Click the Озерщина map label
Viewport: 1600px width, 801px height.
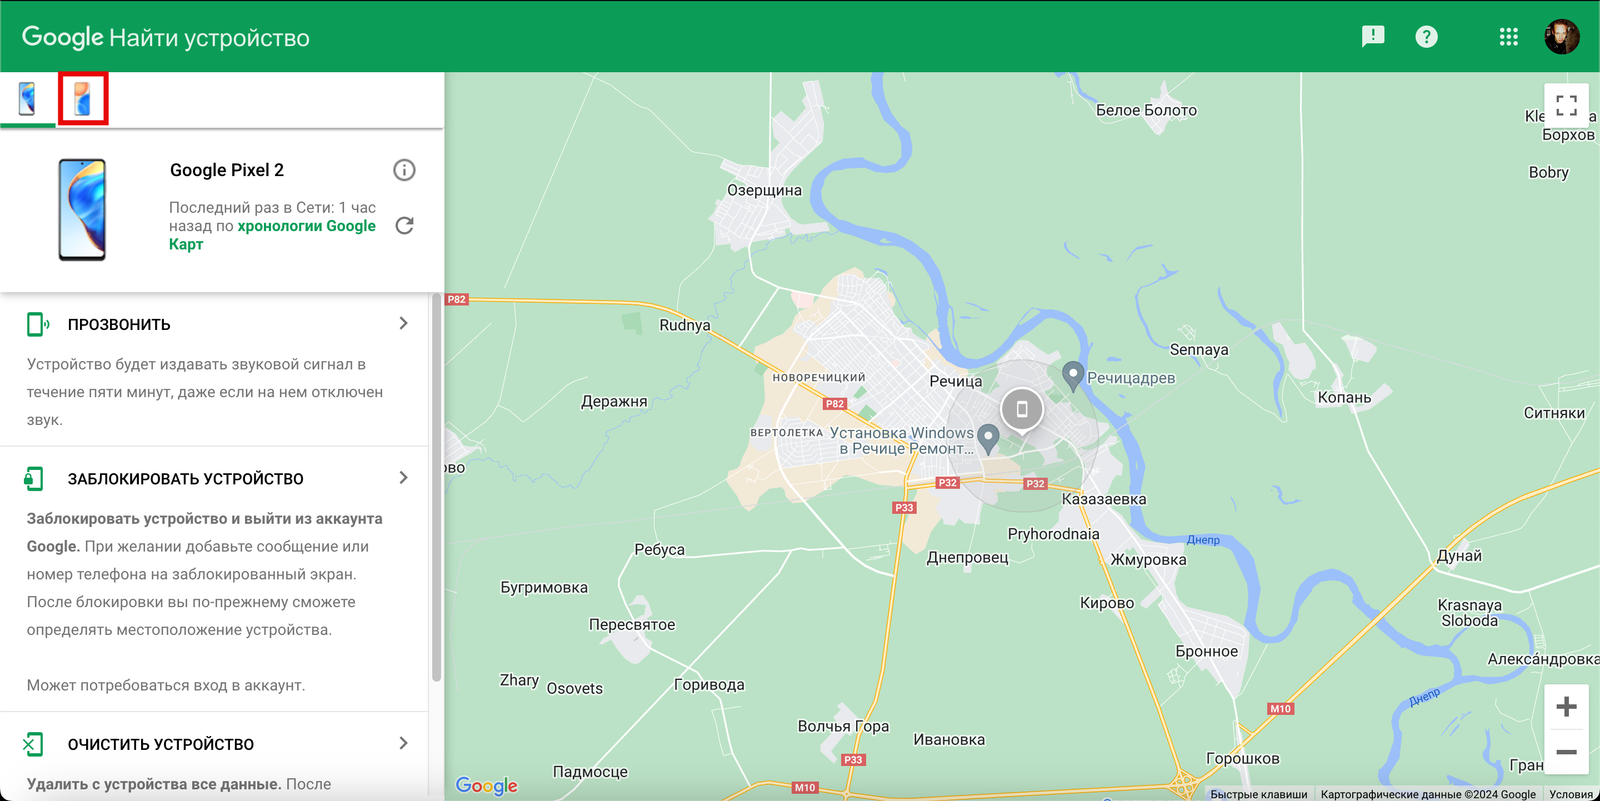[764, 190]
